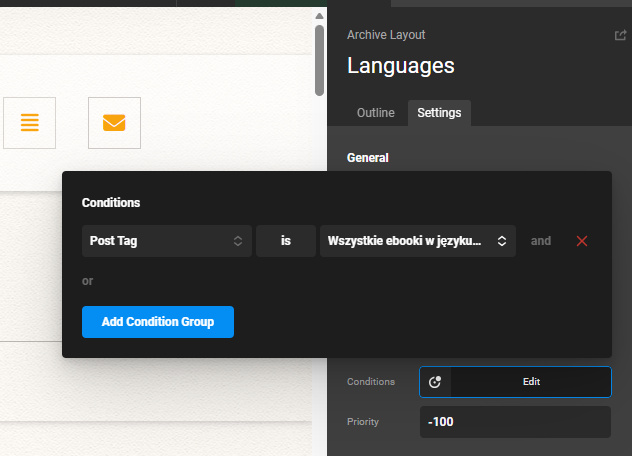Click the conditions status icon beside Edit

point(435,382)
